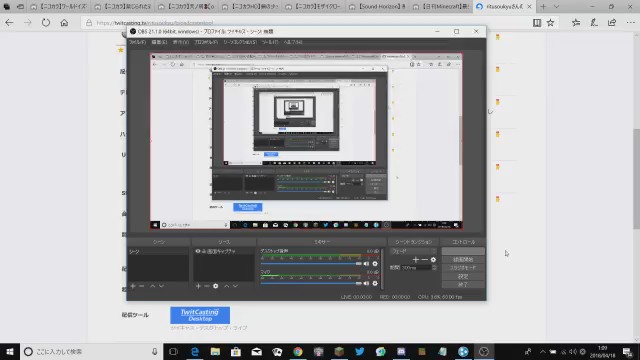Mute microphone (マイク) speaker icon
This screenshot has width=640, height=360.
click(x=366, y=283)
